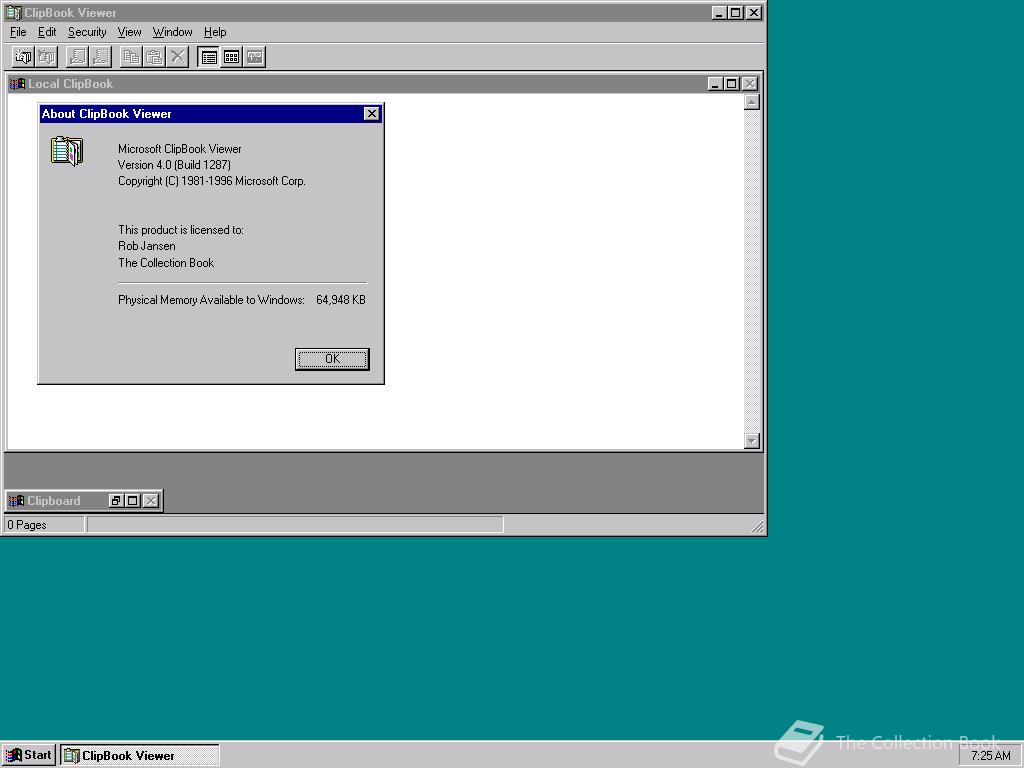Open the Edit menu

point(47,32)
